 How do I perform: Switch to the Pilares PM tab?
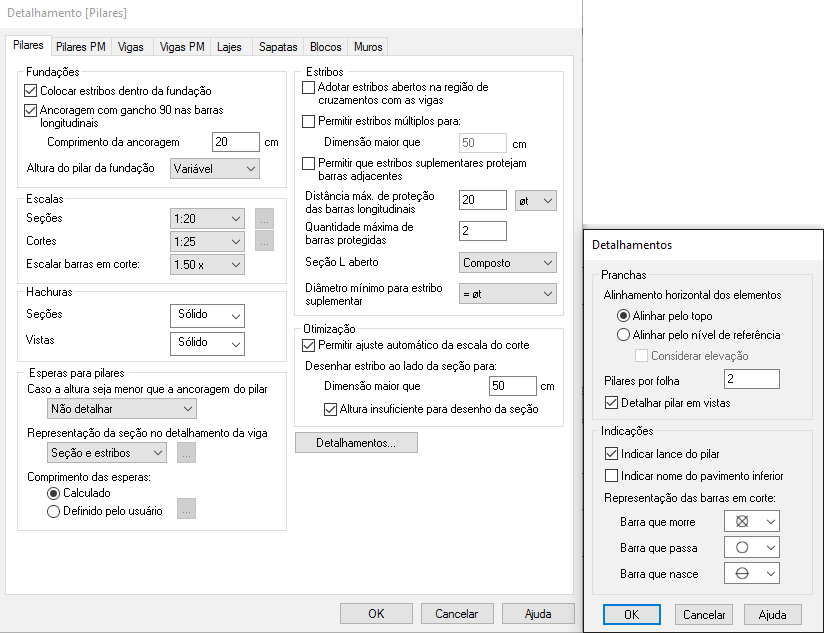click(x=80, y=47)
